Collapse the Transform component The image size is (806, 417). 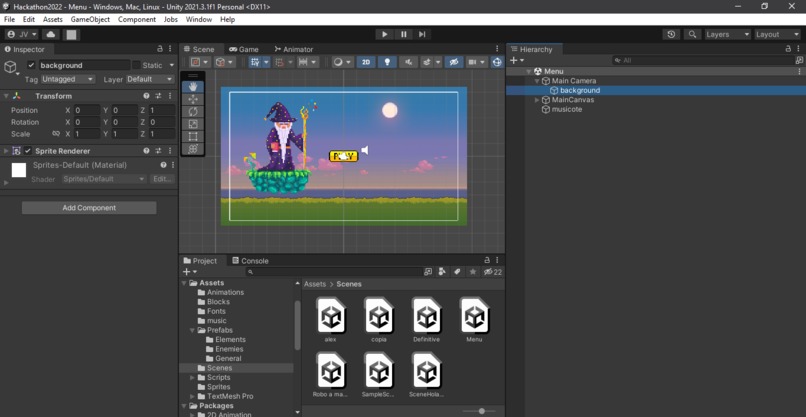6,96
